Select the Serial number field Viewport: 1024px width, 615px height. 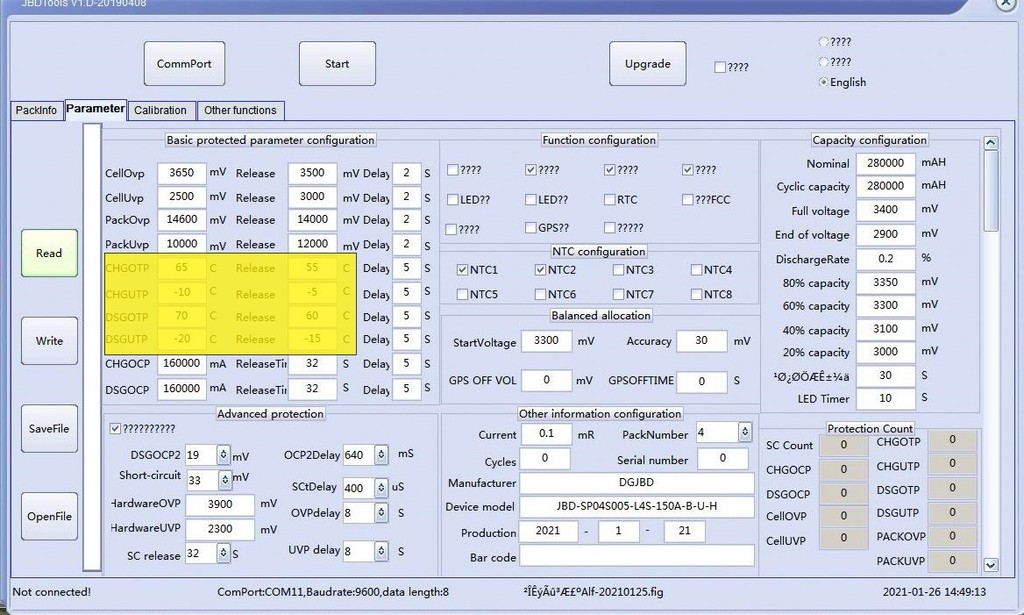coord(722,458)
